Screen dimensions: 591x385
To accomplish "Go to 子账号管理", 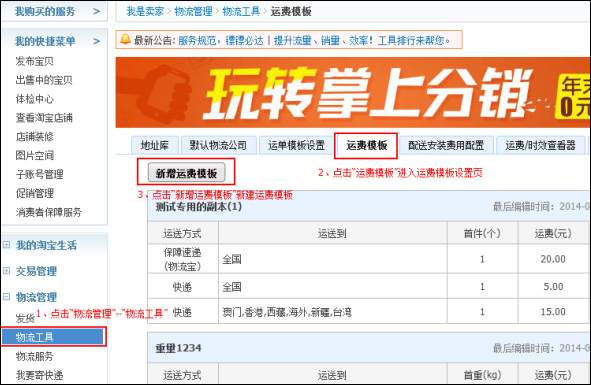I will tap(39, 174).
